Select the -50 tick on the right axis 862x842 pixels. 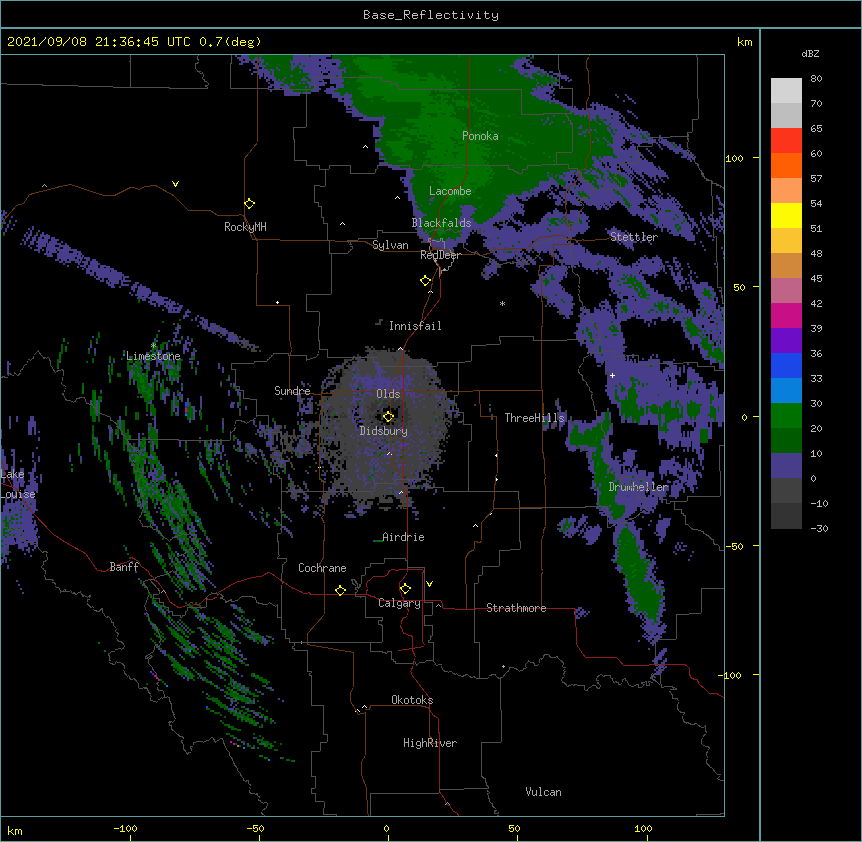point(734,546)
